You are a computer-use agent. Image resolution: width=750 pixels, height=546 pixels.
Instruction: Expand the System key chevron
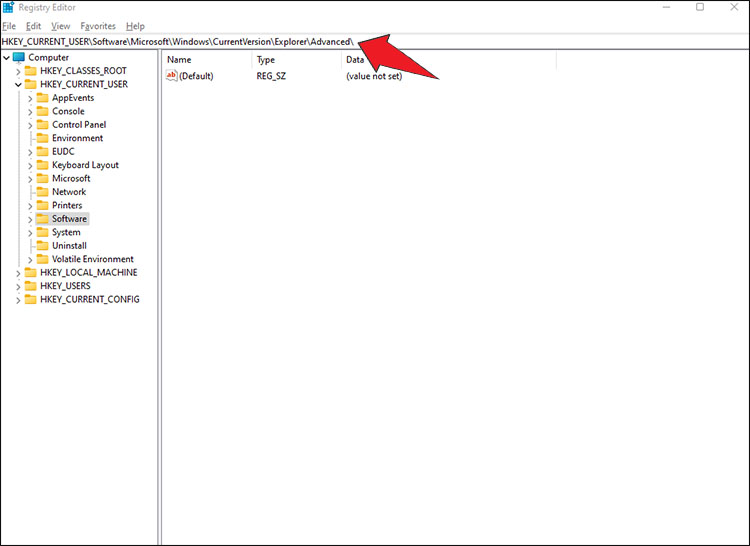tap(30, 233)
